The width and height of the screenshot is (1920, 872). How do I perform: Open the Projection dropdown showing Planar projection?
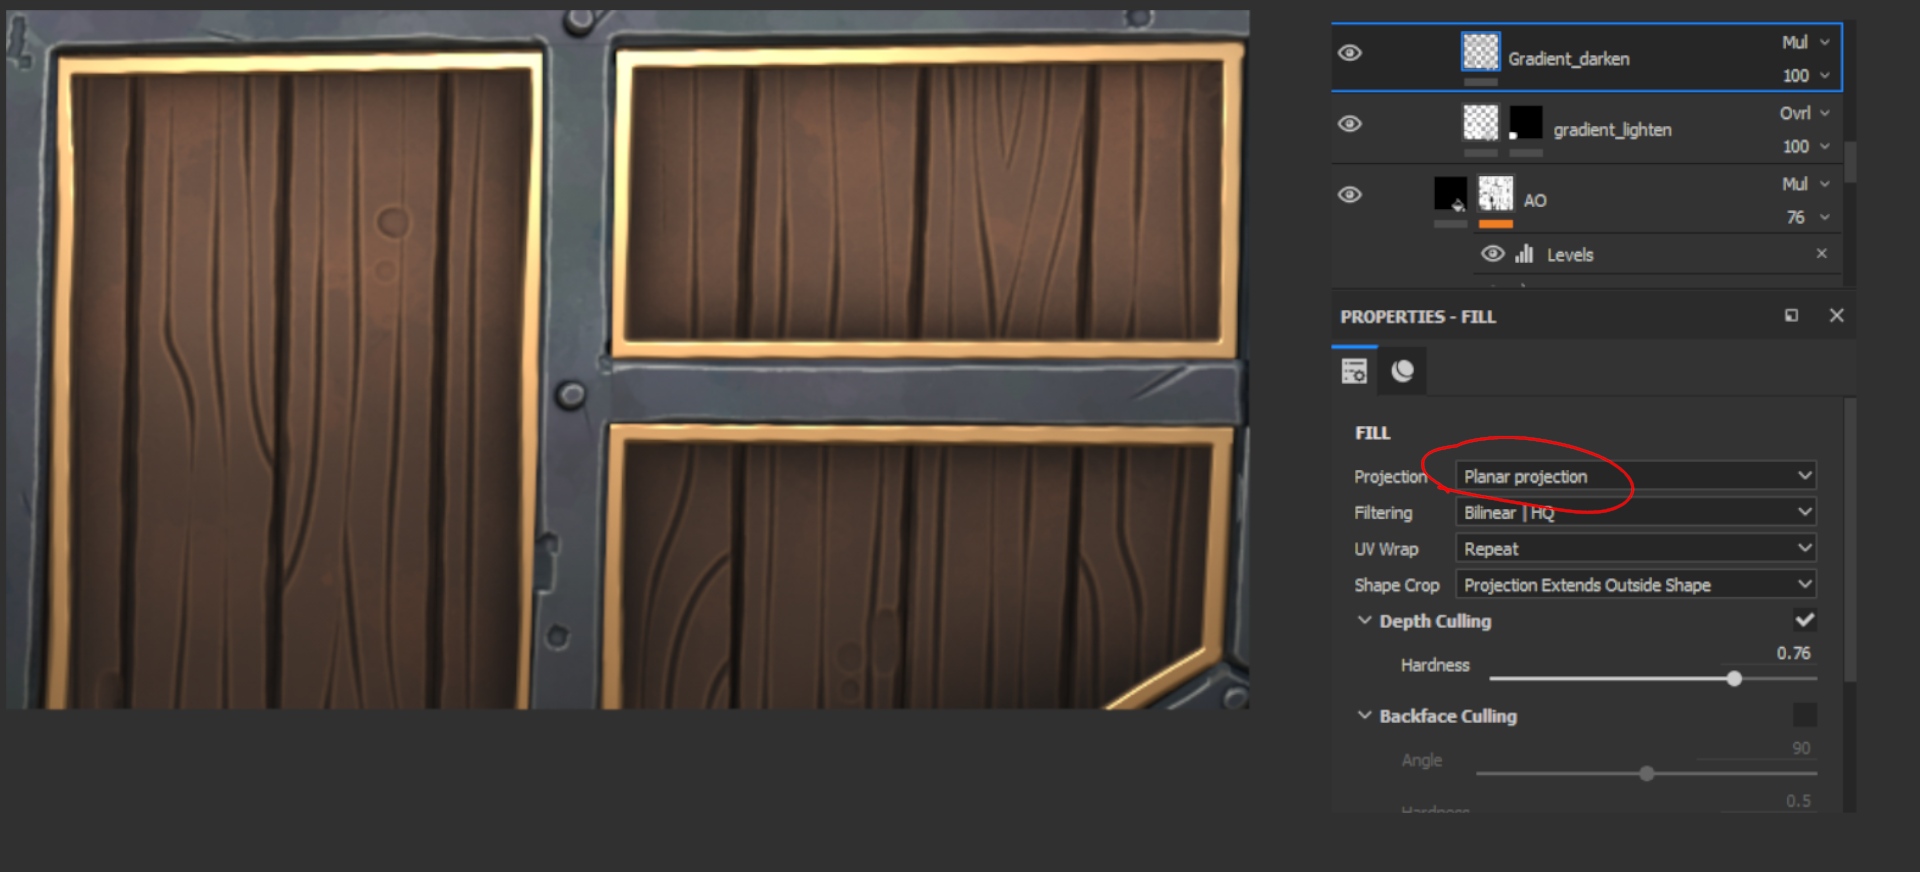tap(1635, 476)
